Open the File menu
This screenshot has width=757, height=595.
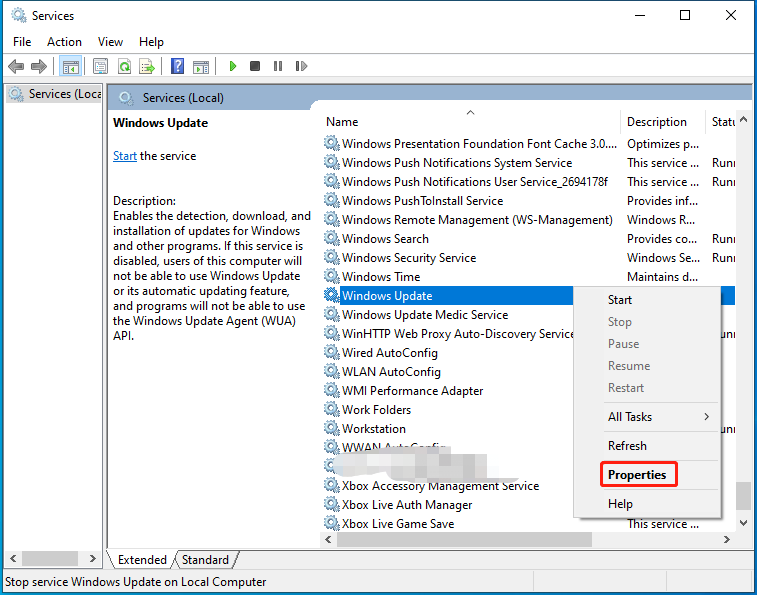point(22,42)
